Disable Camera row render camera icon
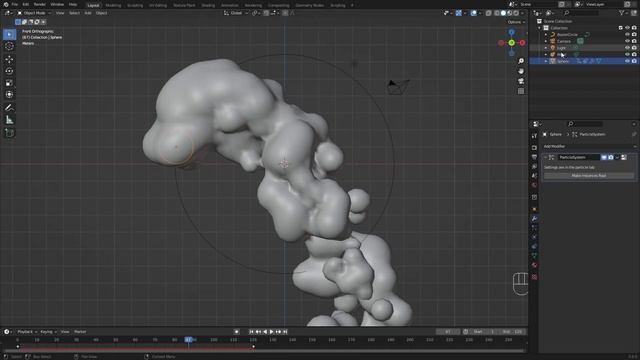This screenshot has width=640, height=360. click(x=634, y=41)
